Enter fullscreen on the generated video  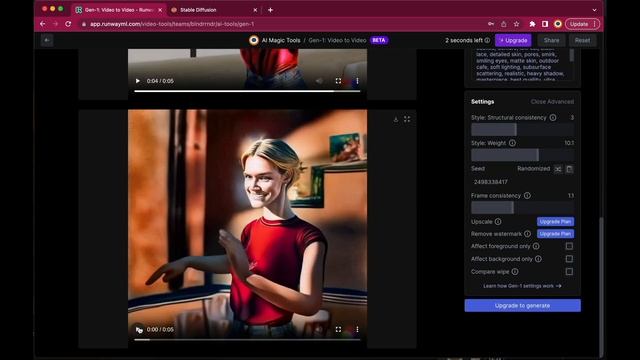tap(338, 329)
